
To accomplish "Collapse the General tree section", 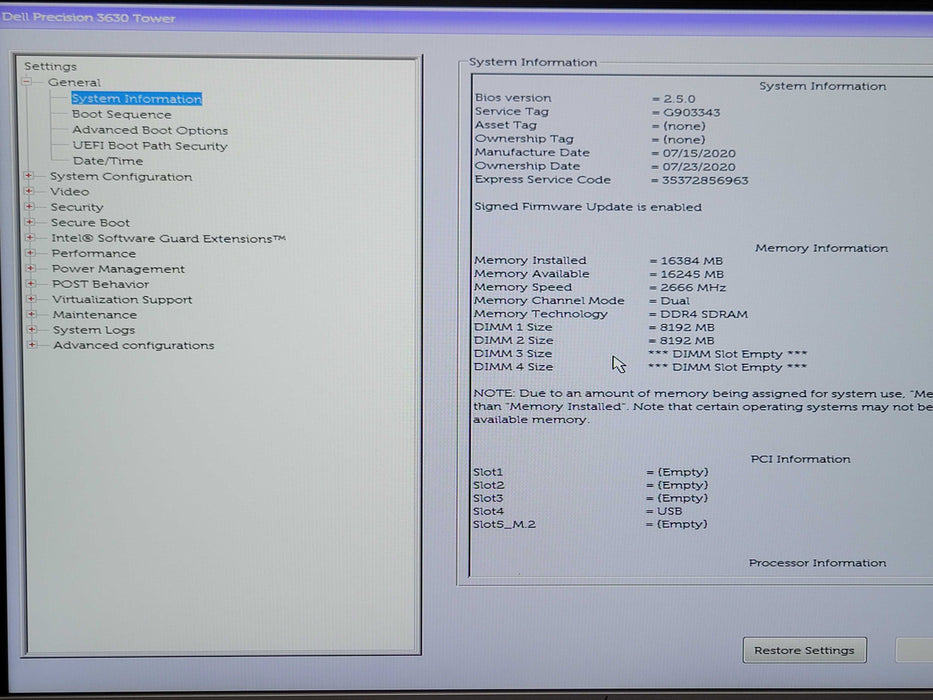I will pyautogui.click(x=28, y=83).
